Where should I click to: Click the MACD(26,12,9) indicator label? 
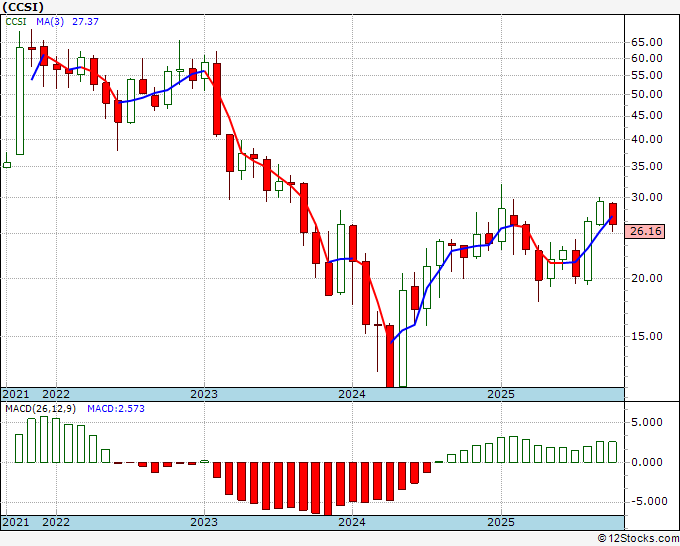pyautogui.click(x=40, y=409)
